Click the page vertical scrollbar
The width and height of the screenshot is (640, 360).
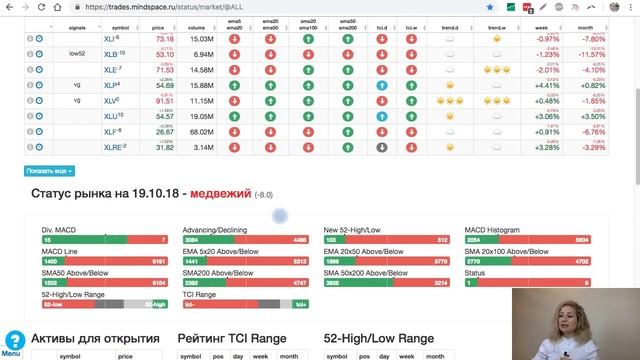tap(637, 137)
